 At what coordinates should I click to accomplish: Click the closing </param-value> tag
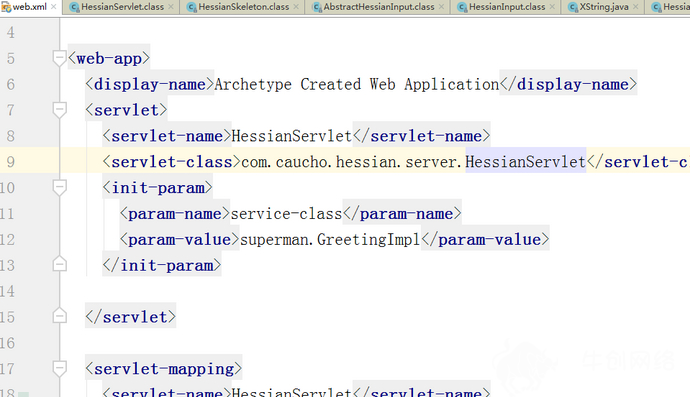[x=485, y=239]
